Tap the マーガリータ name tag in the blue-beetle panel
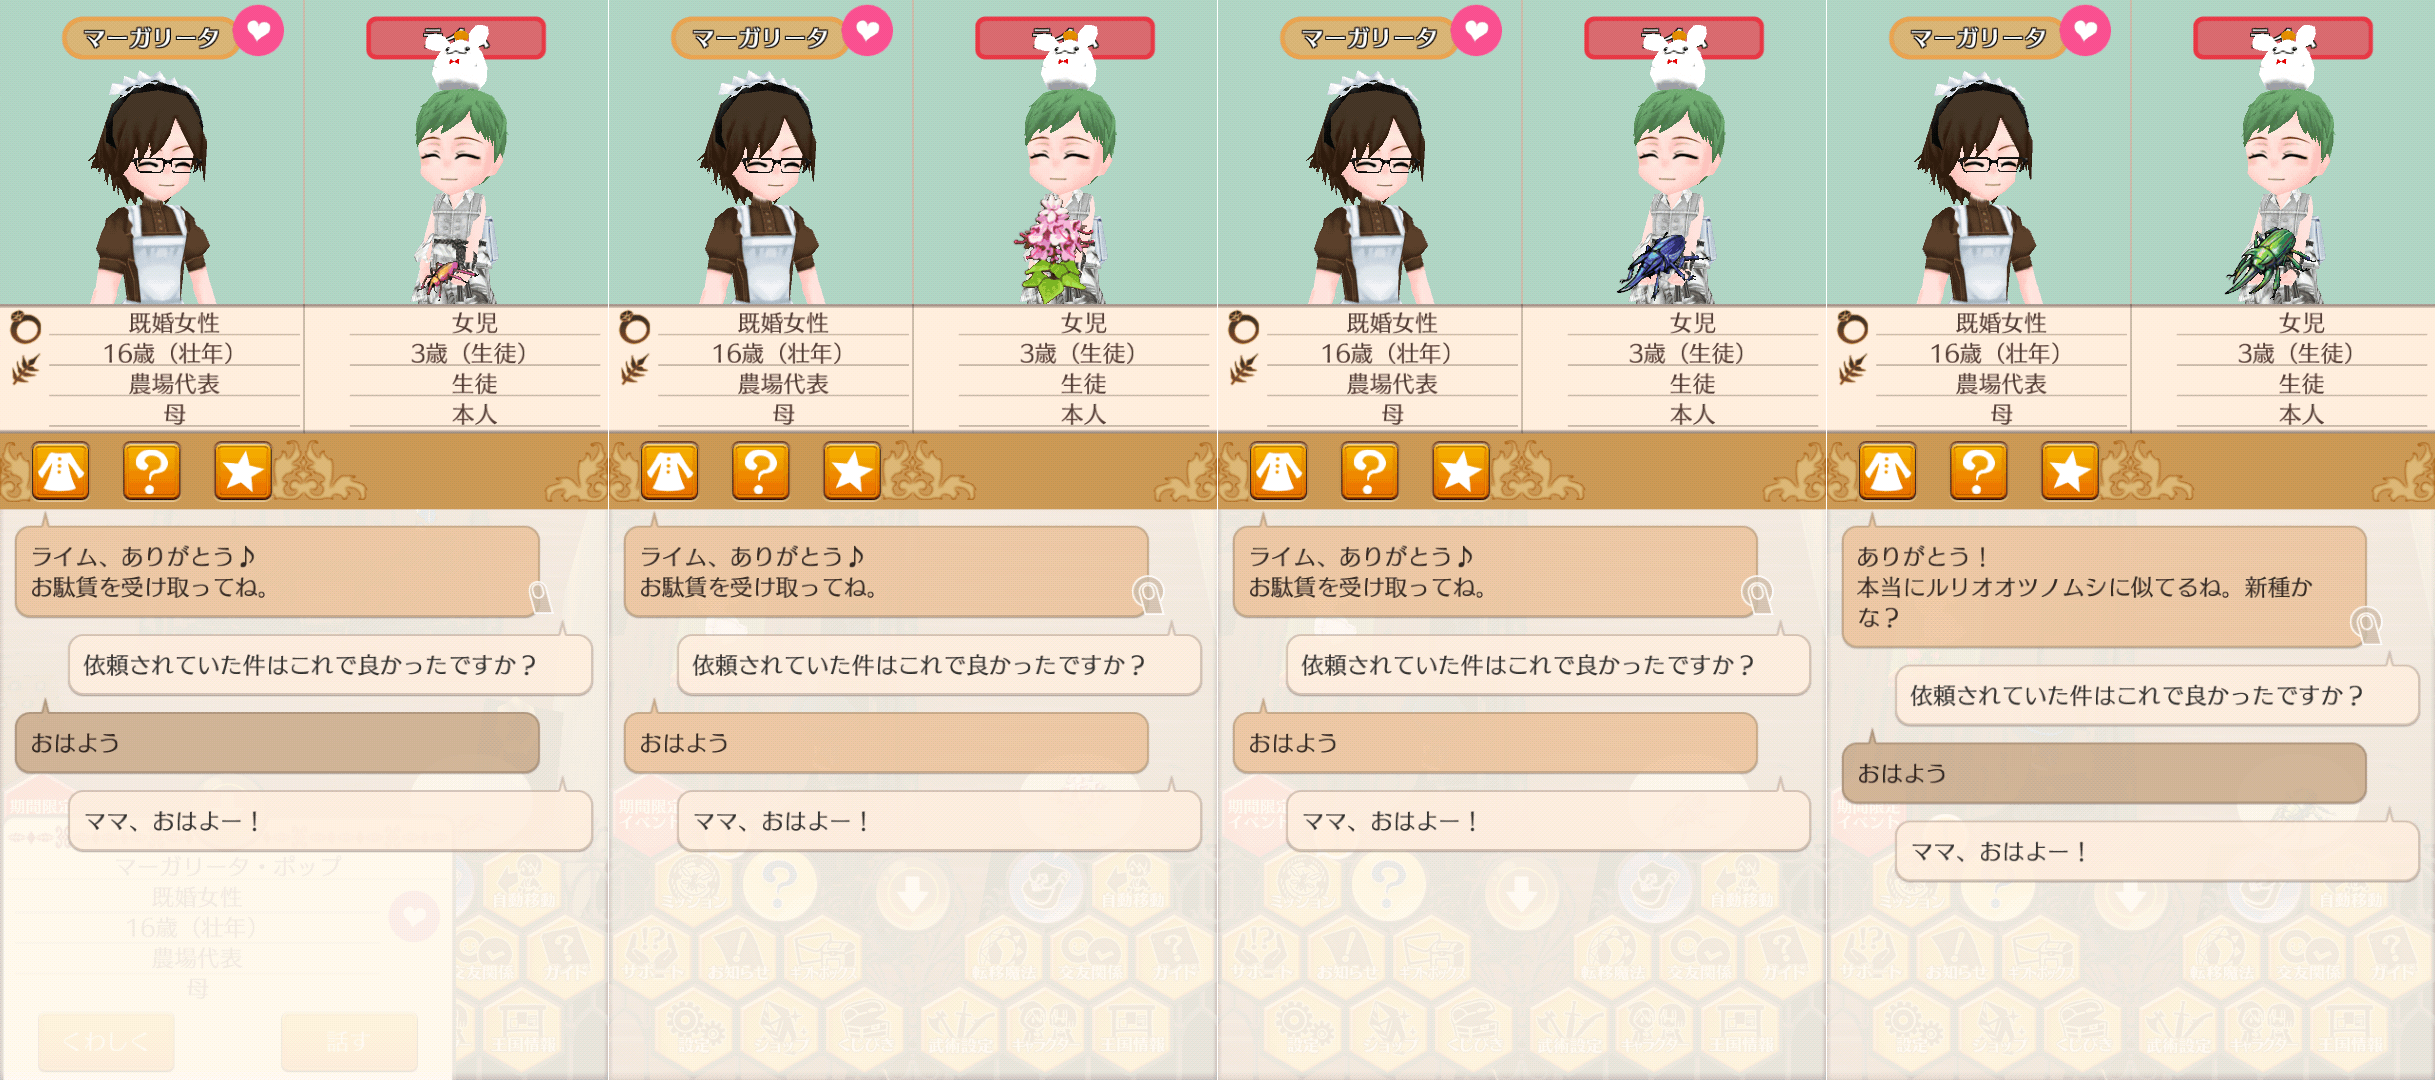 pyautogui.click(x=1369, y=39)
